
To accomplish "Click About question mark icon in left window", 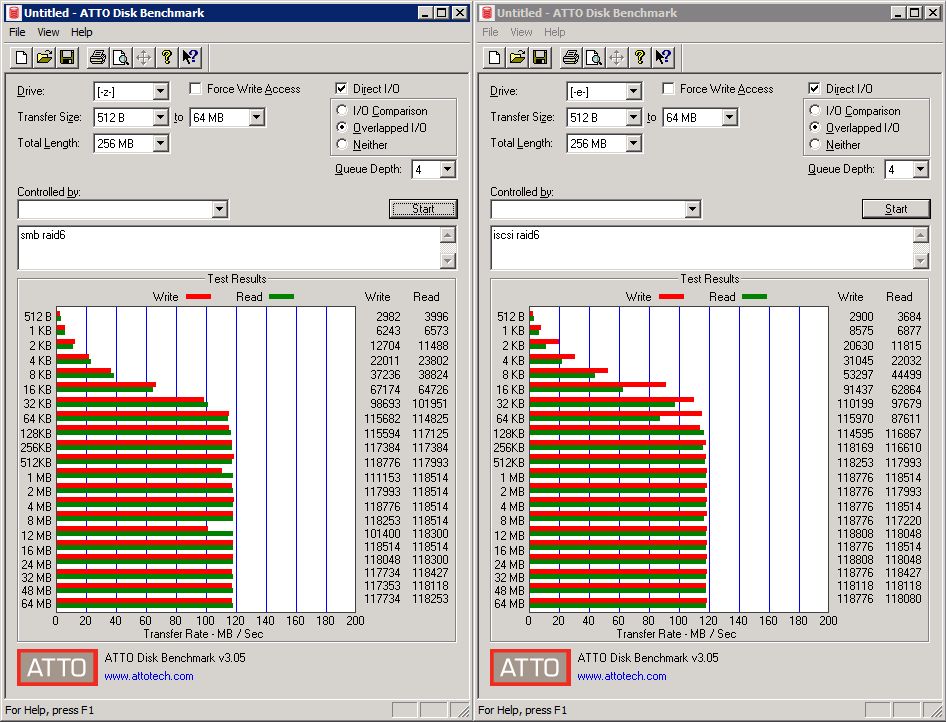I will point(167,57).
